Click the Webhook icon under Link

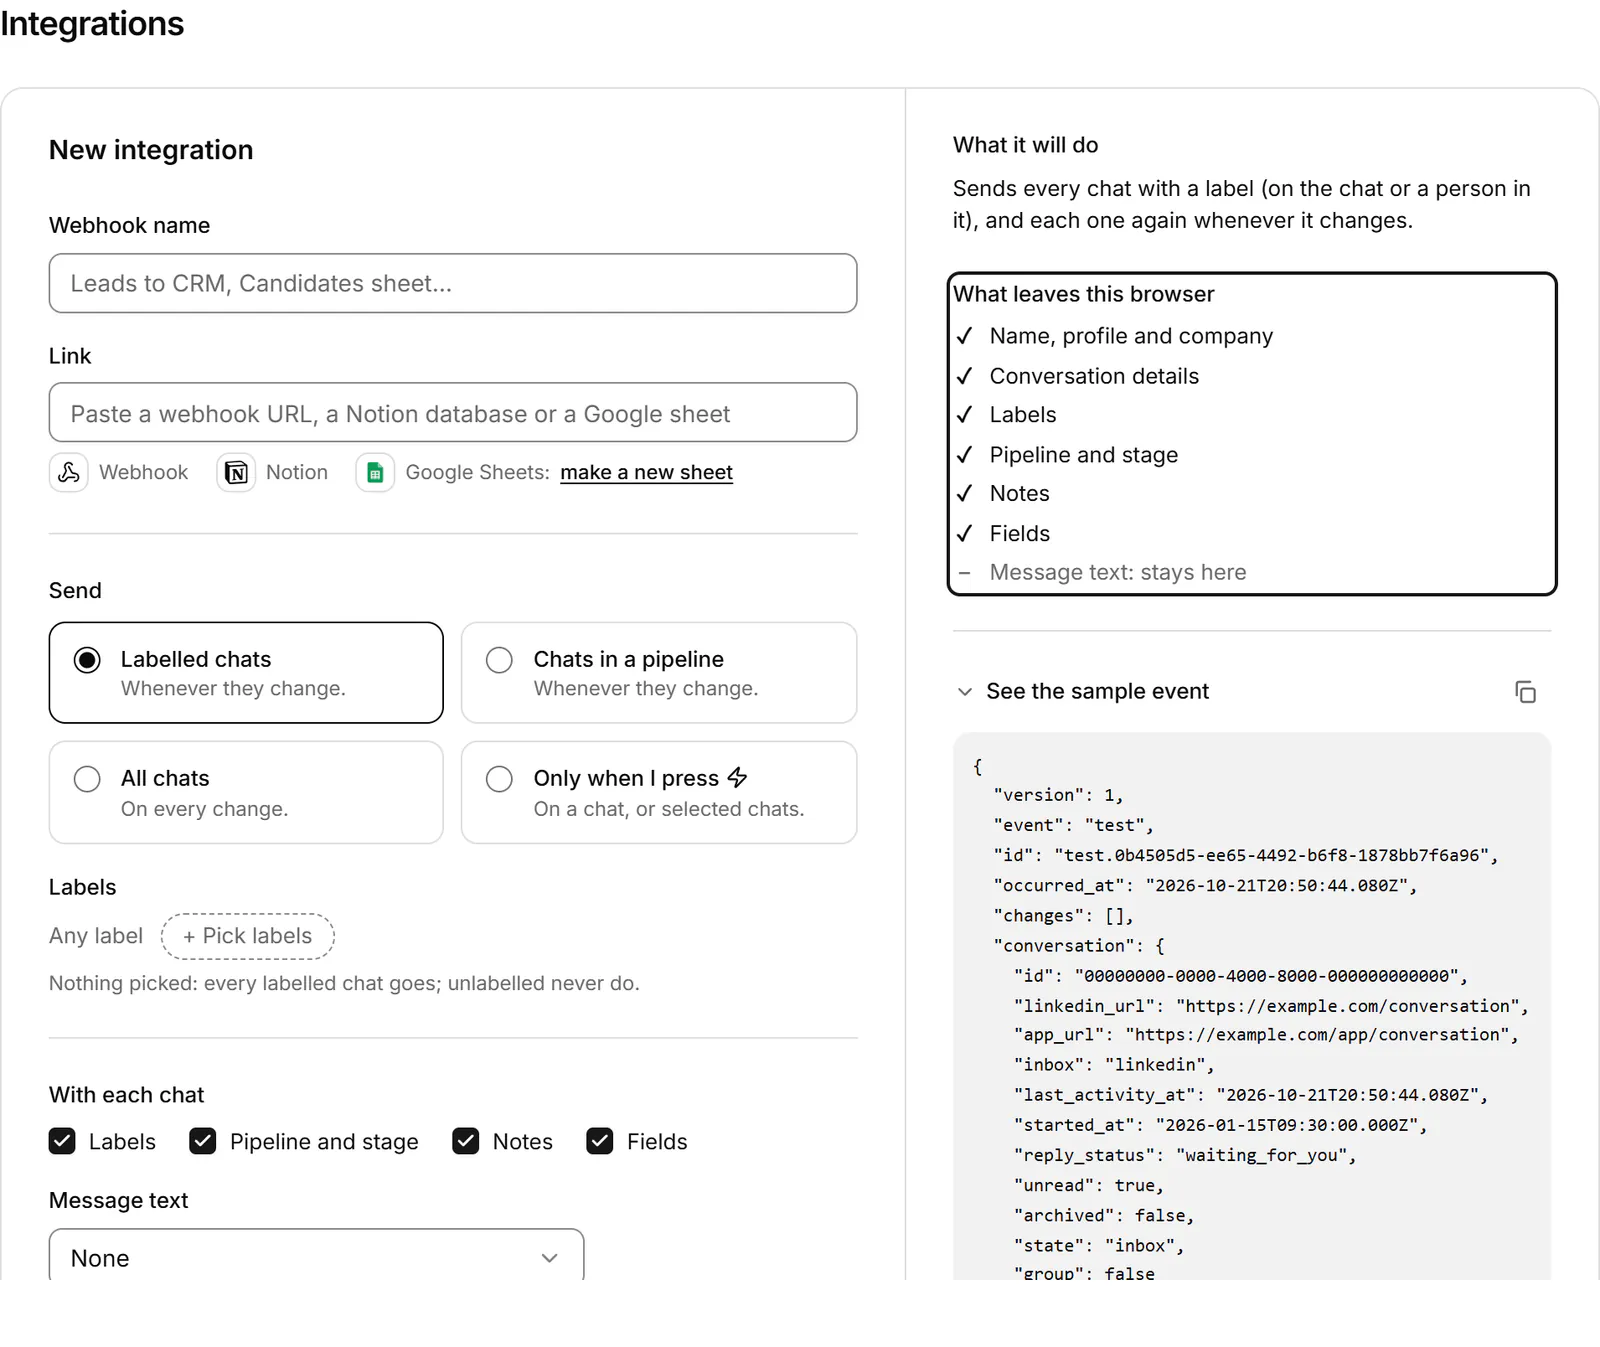click(69, 472)
